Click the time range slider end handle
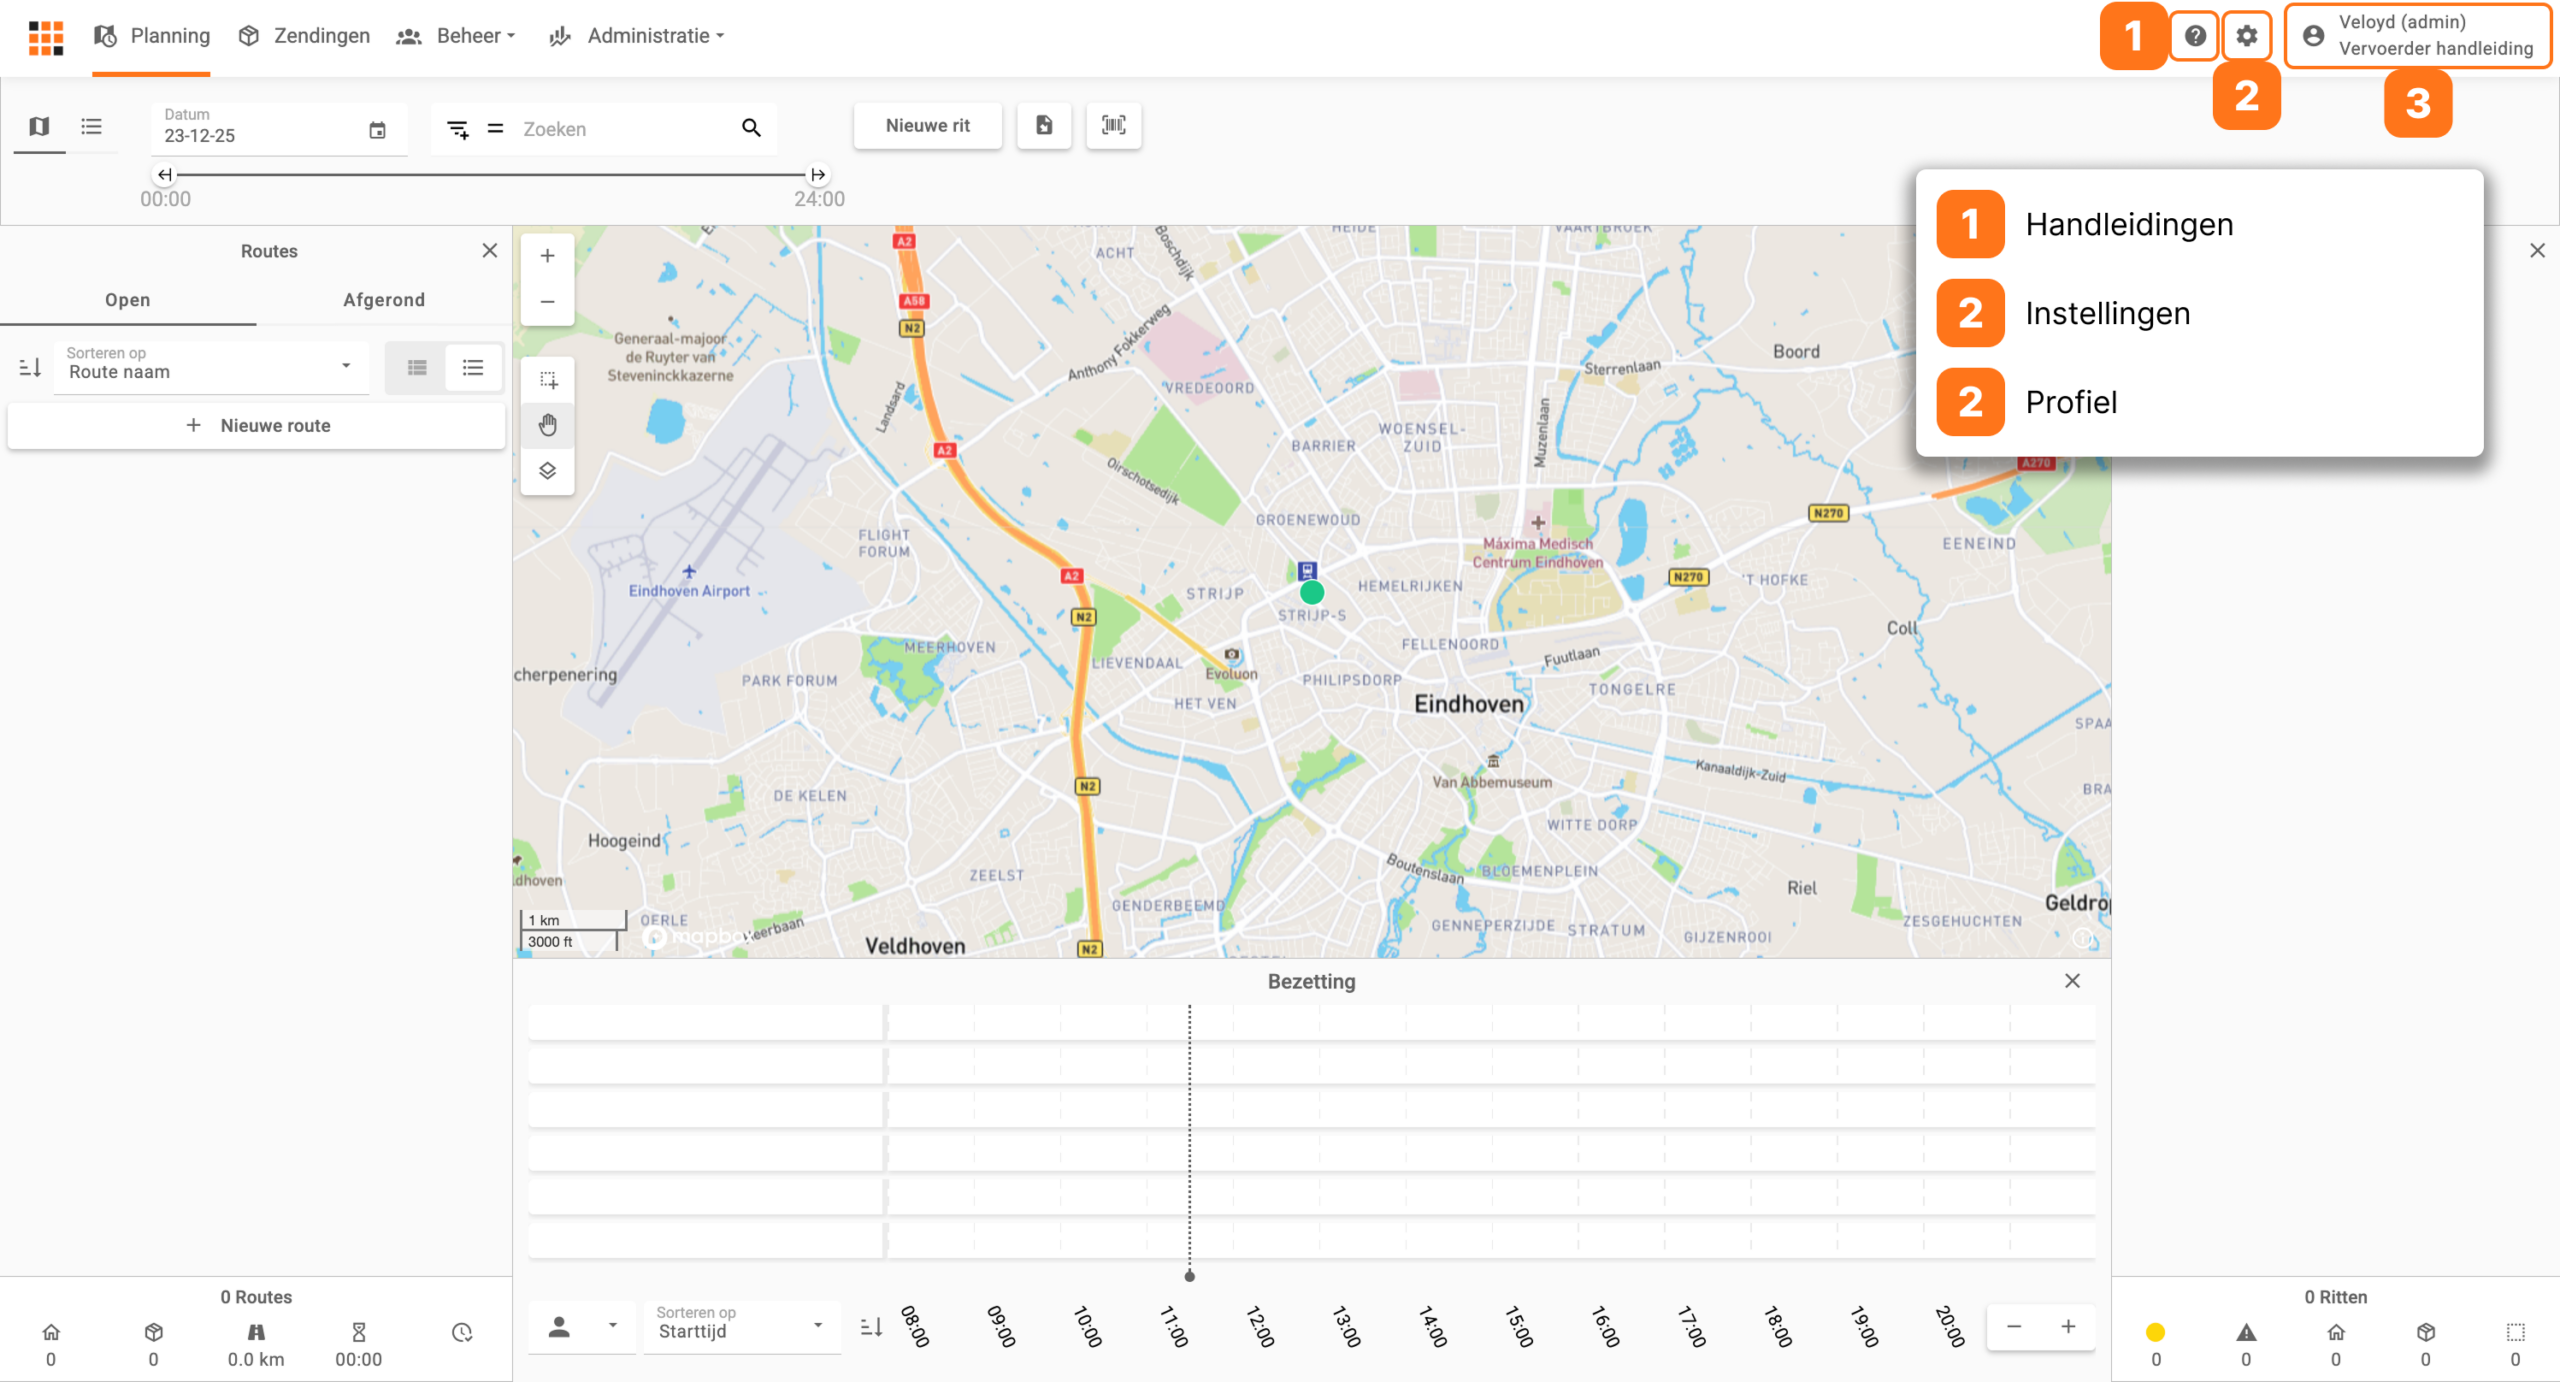 (x=818, y=174)
